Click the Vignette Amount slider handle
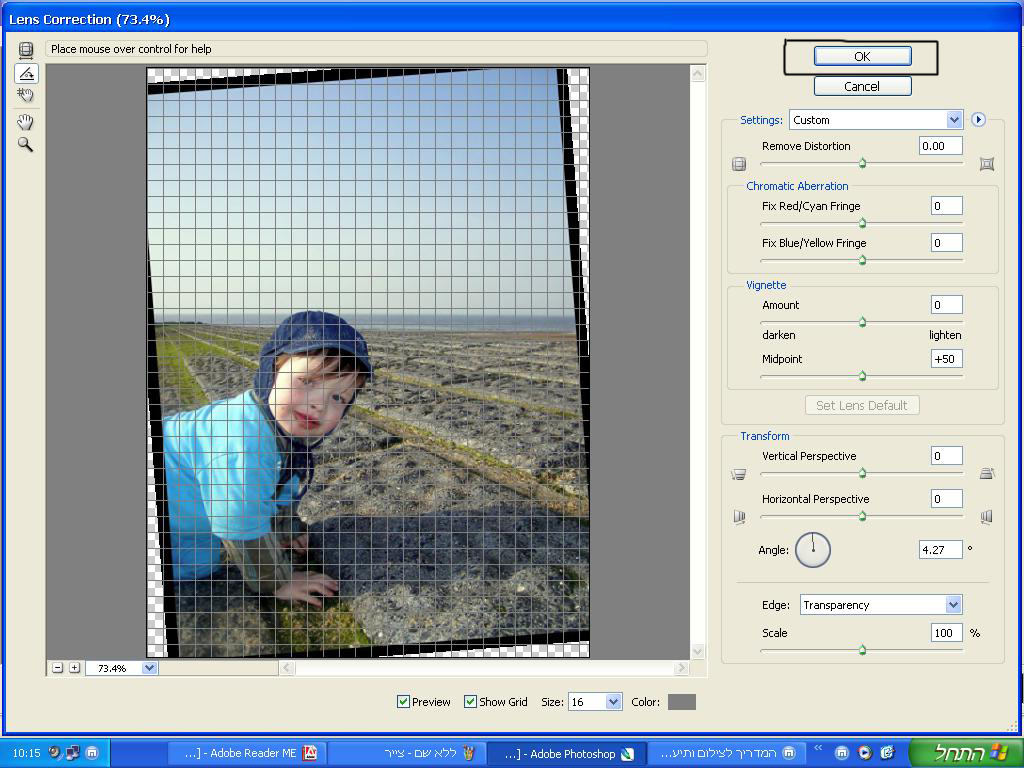This screenshot has width=1024, height=768. 862,322
